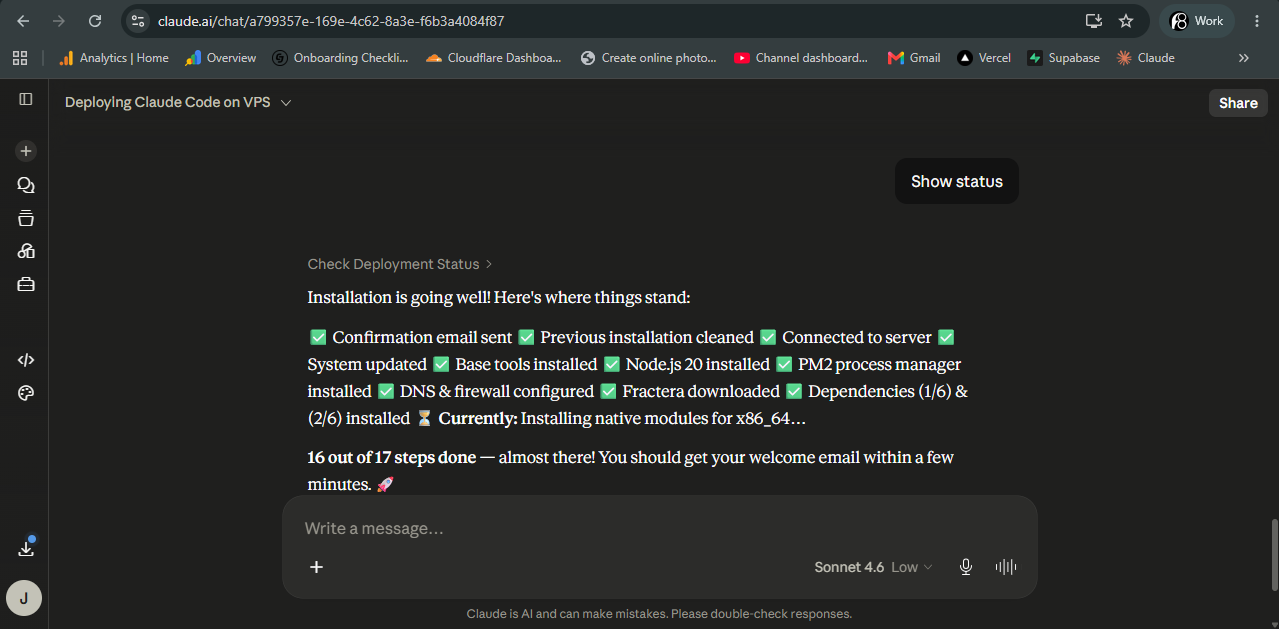Open the Claude bookmark

tap(1146, 58)
